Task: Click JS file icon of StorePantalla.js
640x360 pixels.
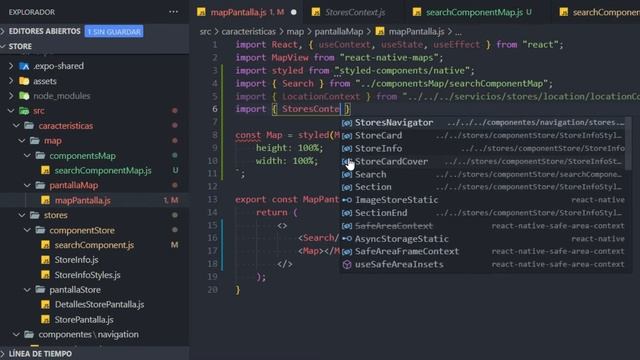Action: click(45, 319)
